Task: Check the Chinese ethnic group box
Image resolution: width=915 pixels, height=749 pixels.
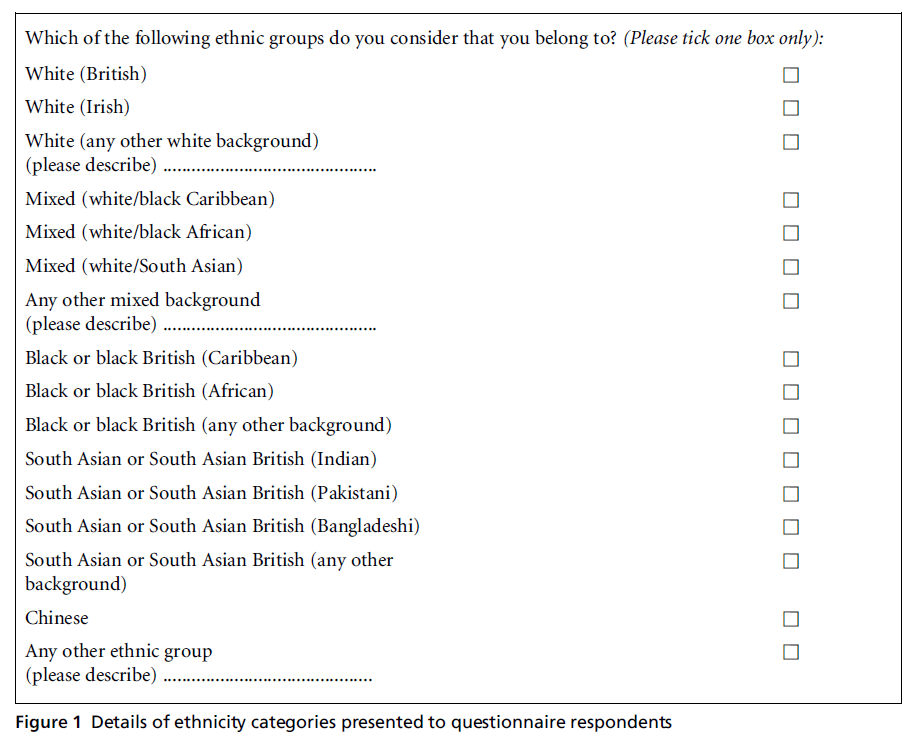Action: pyautogui.click(x=791, y=619)
